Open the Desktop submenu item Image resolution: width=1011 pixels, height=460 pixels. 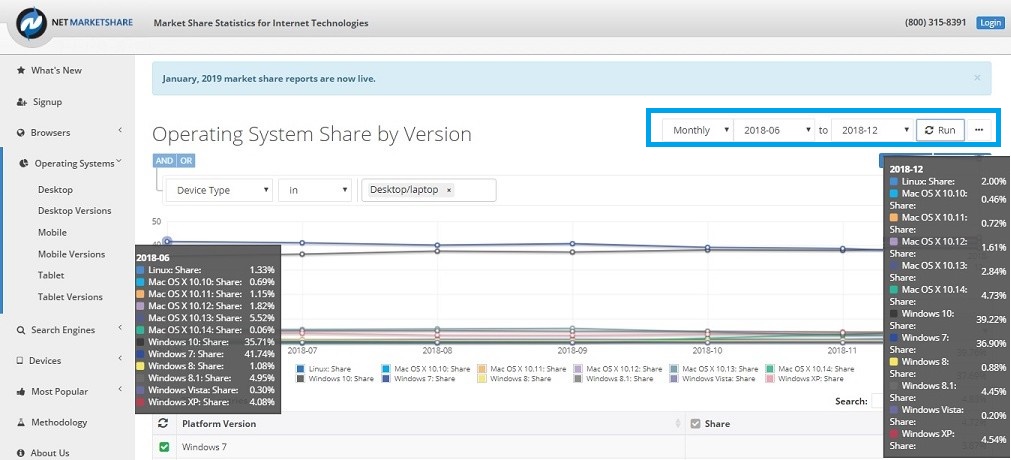coord(55,190)
